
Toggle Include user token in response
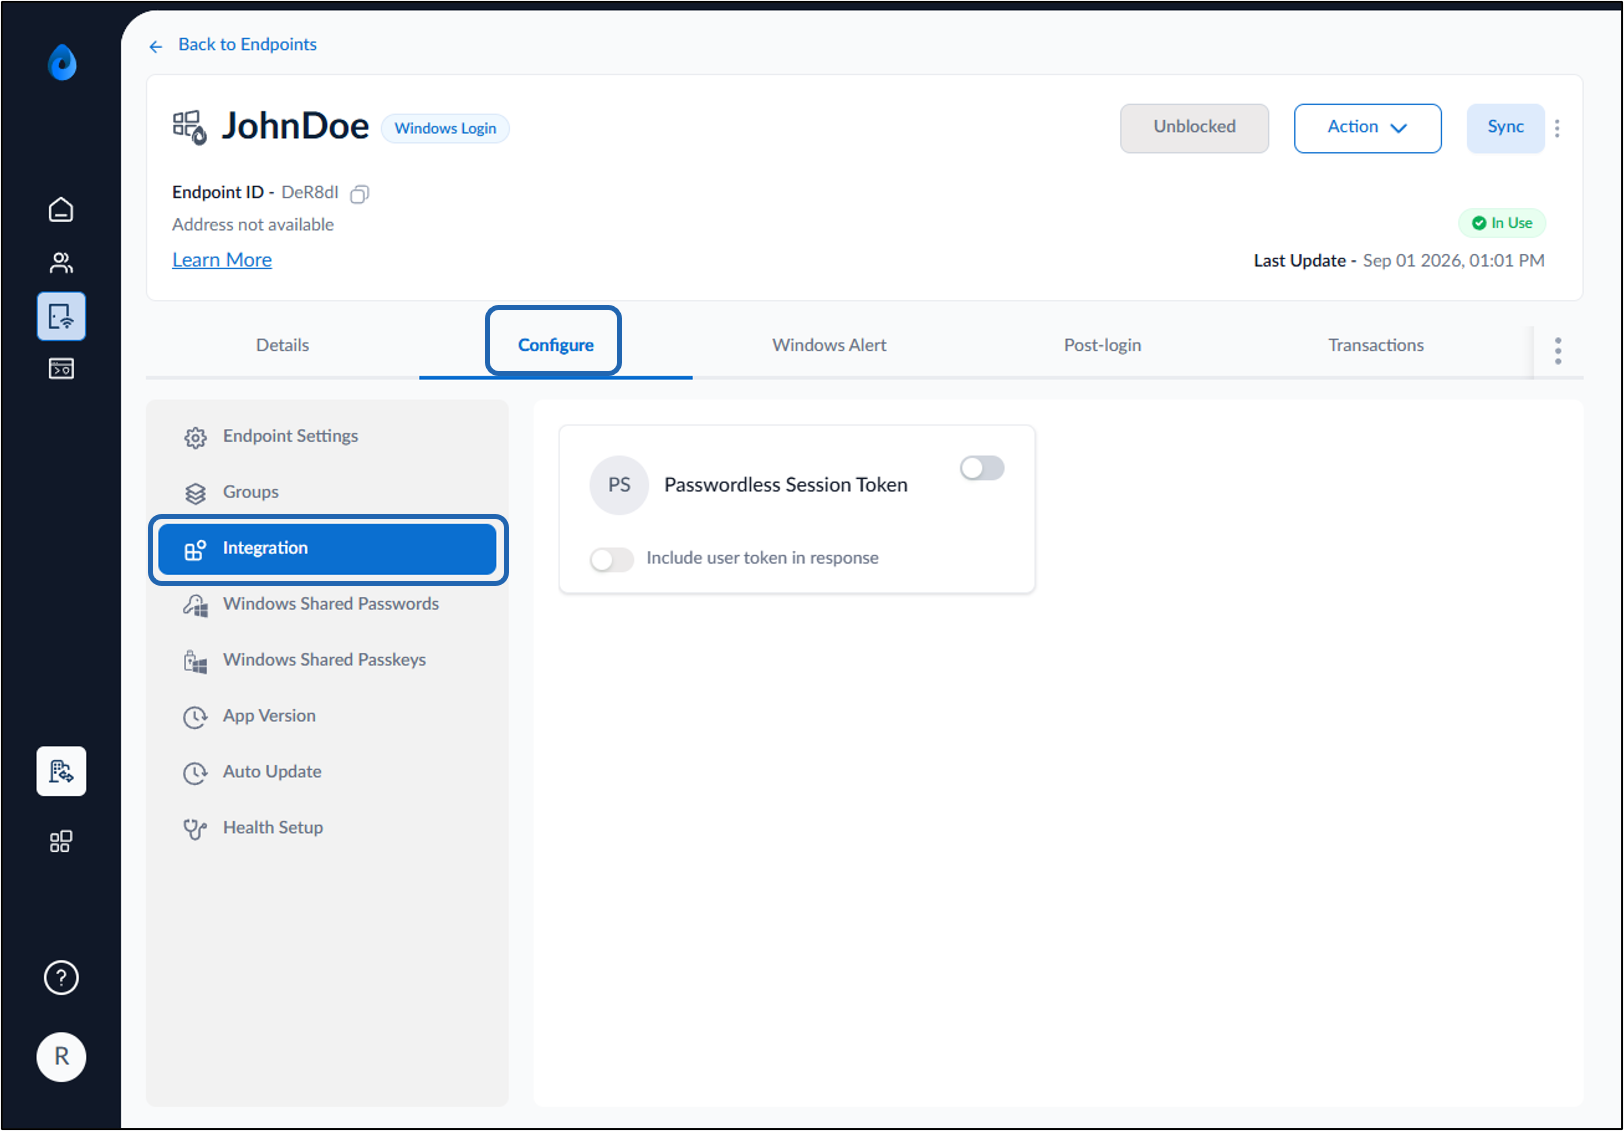click(x=612, y=559)
